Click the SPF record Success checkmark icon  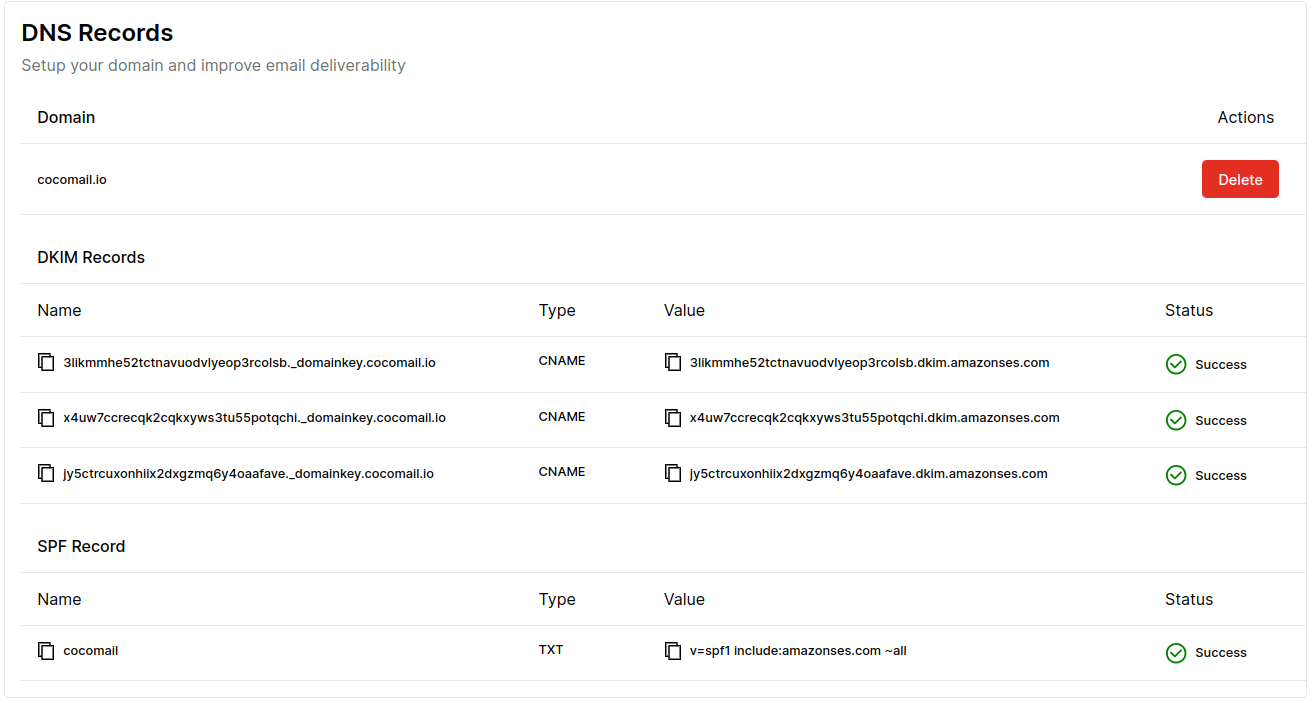pyautogui.click(x=1176, y=653)
